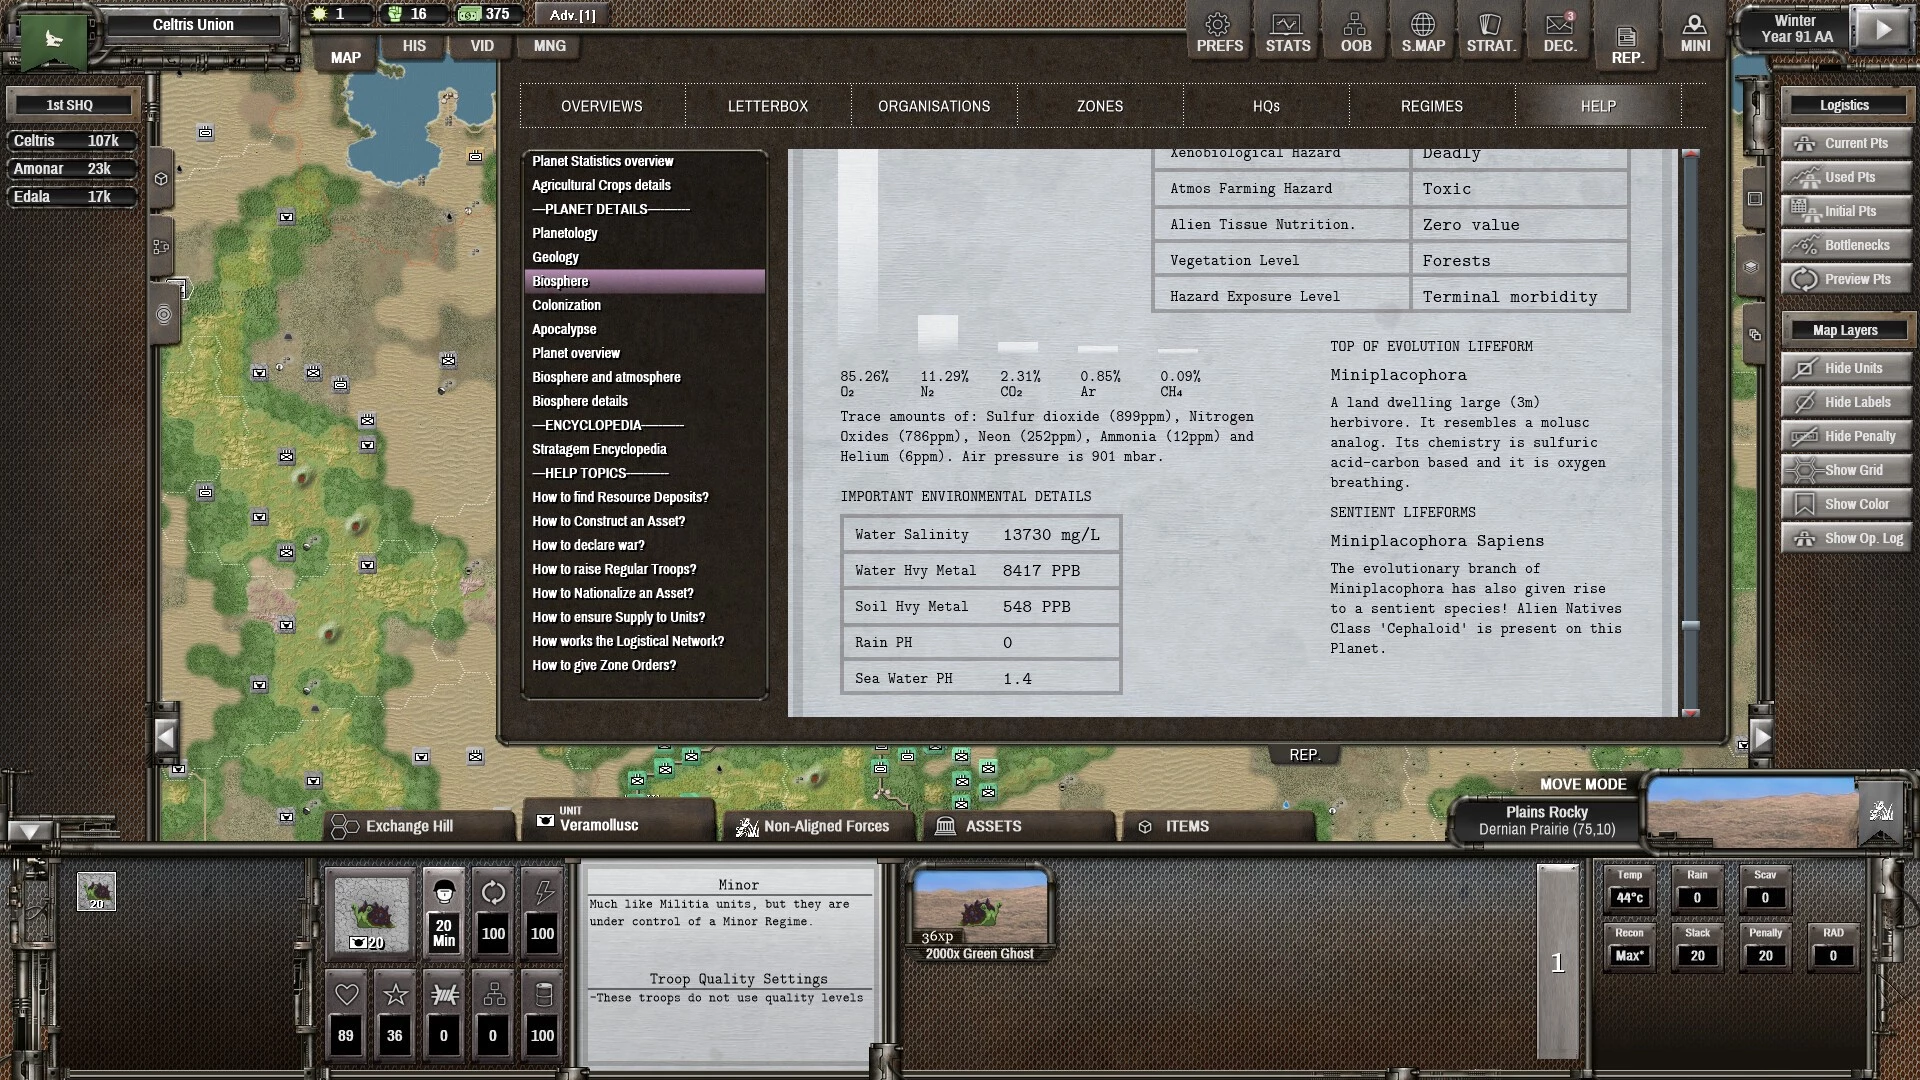This screenshot has height=1080, width=1920.
Task: Toggle Hide Labels map layer
Action: (x=1846, y=402)
